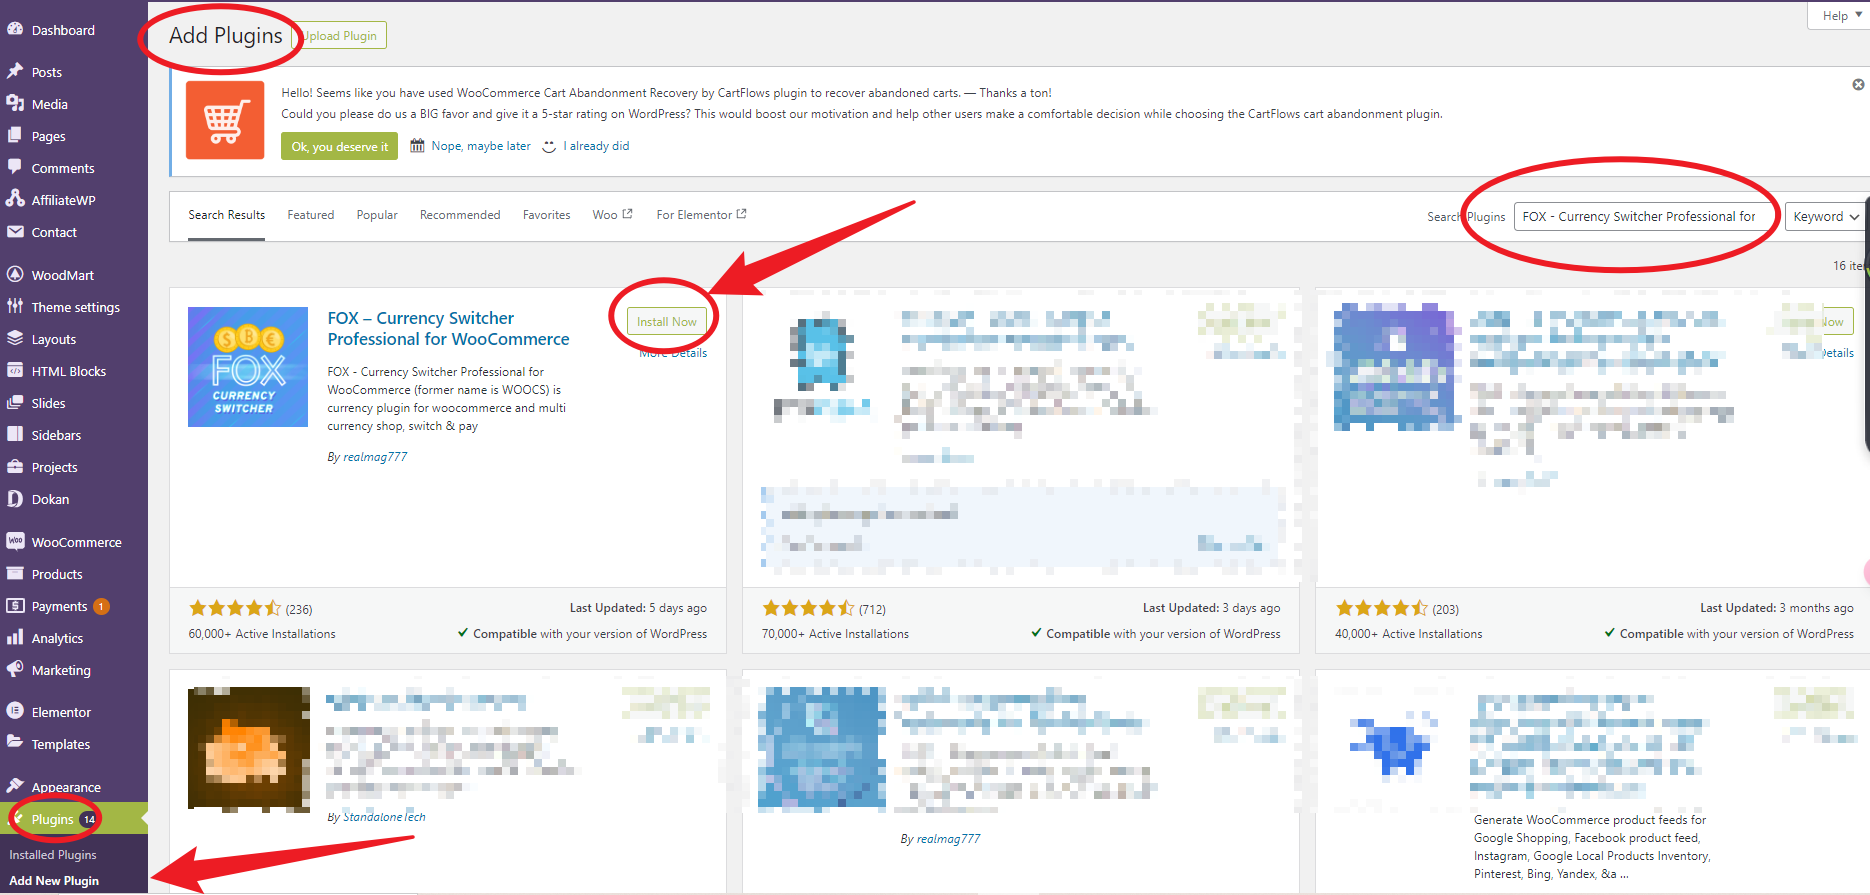Click the Comments bubble icon
This screenshot has height=895, width=1870.
15,168
